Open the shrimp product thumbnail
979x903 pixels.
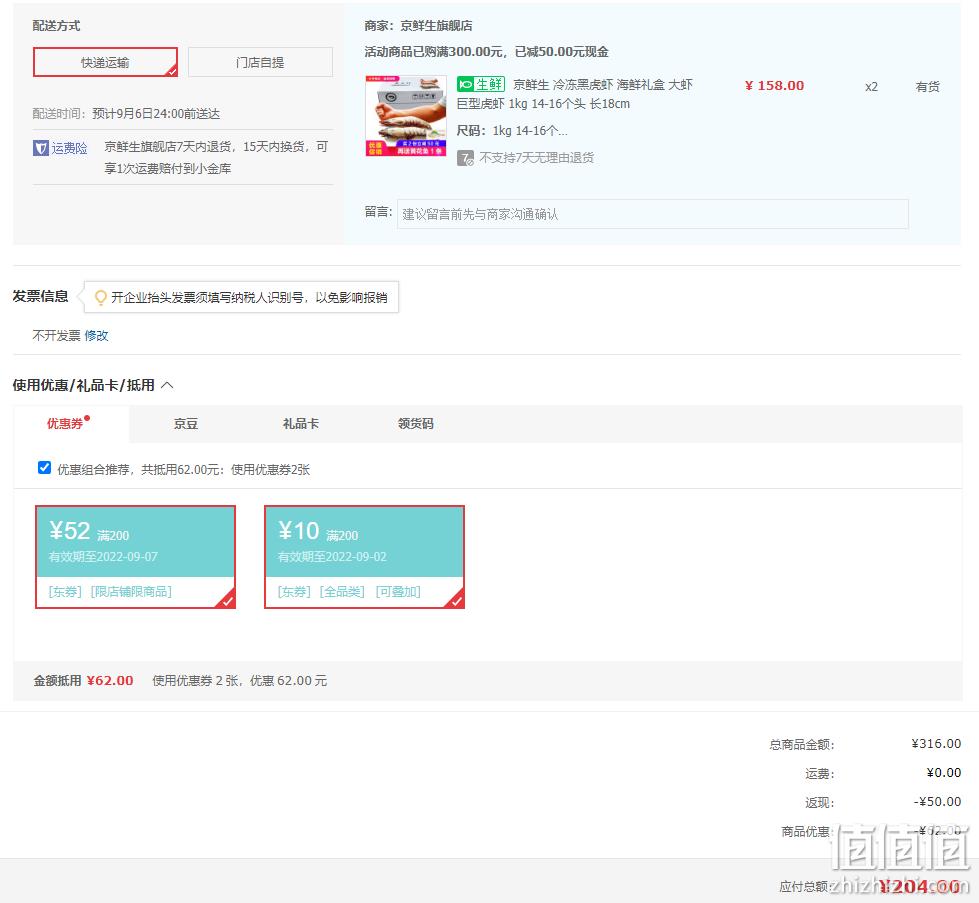(x=406, y=116)
